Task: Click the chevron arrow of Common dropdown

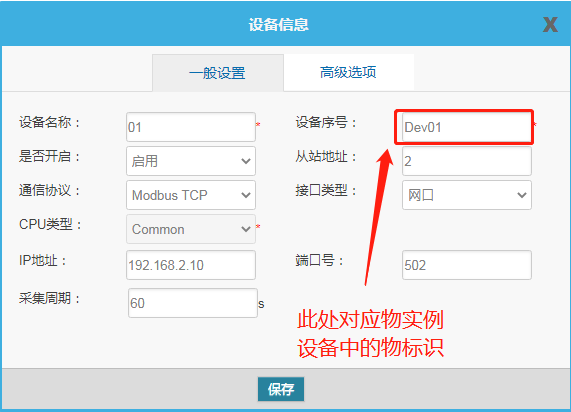Action: click(246, 229)
